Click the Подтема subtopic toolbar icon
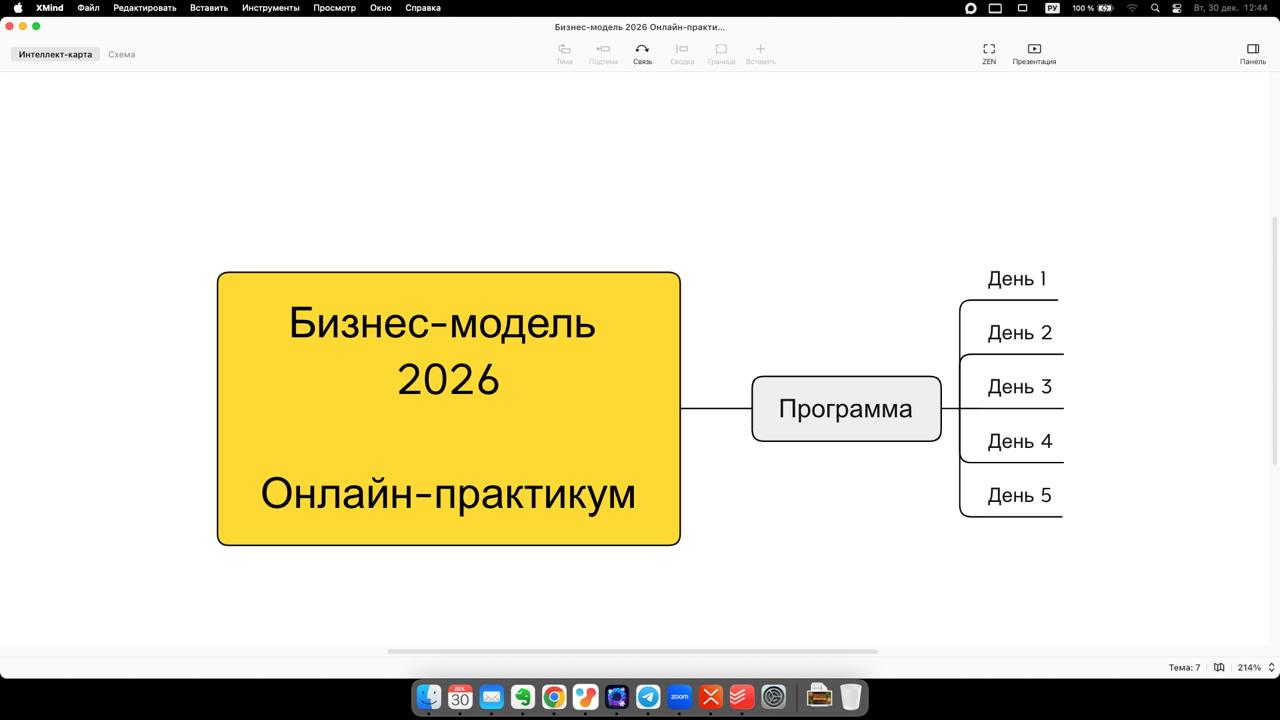Screen dimensions: 1280x720 pyautogui.click(x=603, y=49)
